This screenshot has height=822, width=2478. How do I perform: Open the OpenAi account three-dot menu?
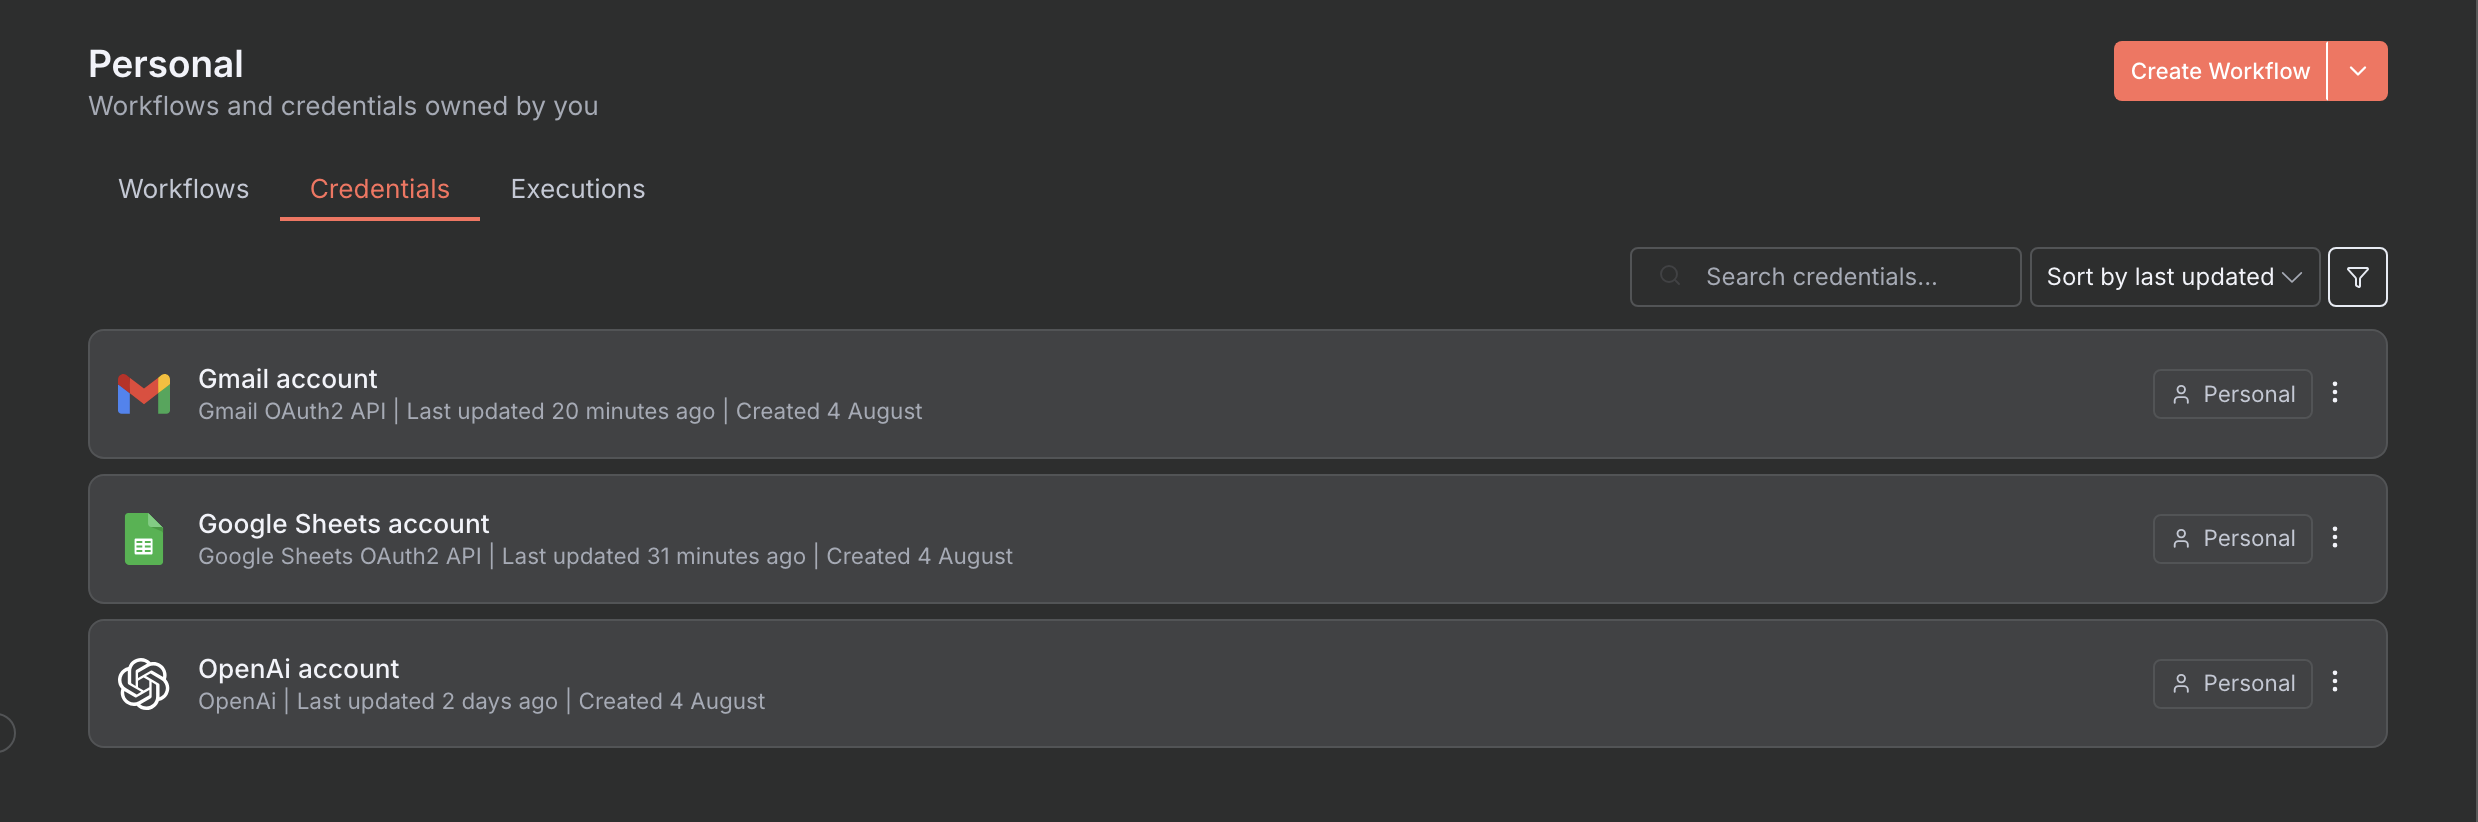pos(2335,682)
